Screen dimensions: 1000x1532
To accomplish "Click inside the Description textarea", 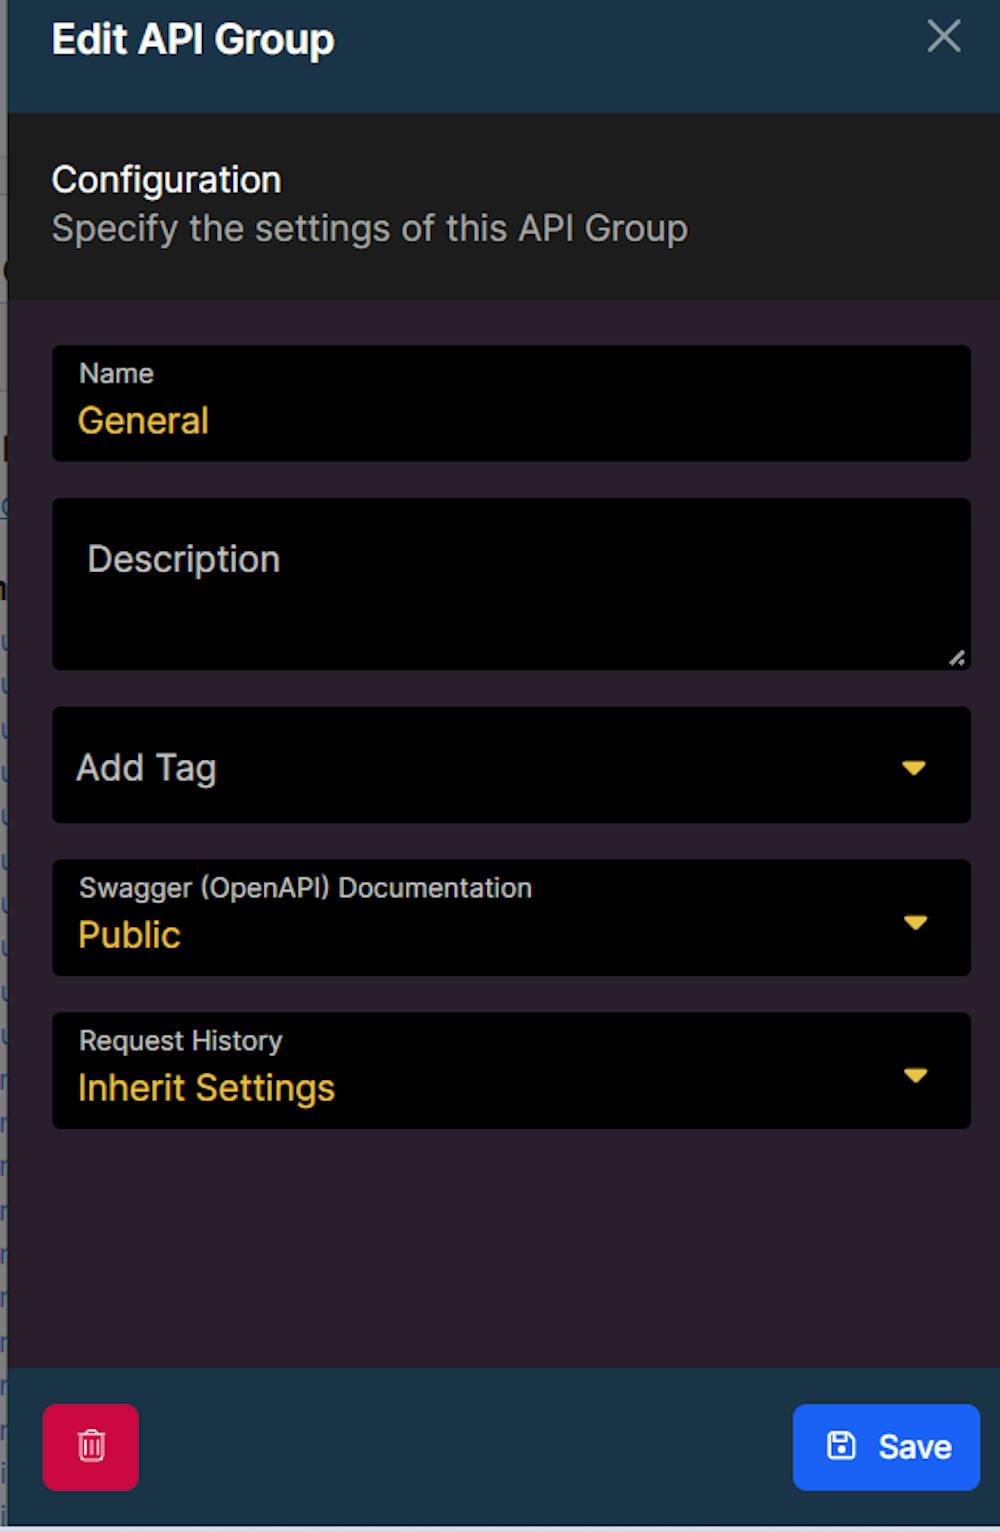I will click(511, 583).
